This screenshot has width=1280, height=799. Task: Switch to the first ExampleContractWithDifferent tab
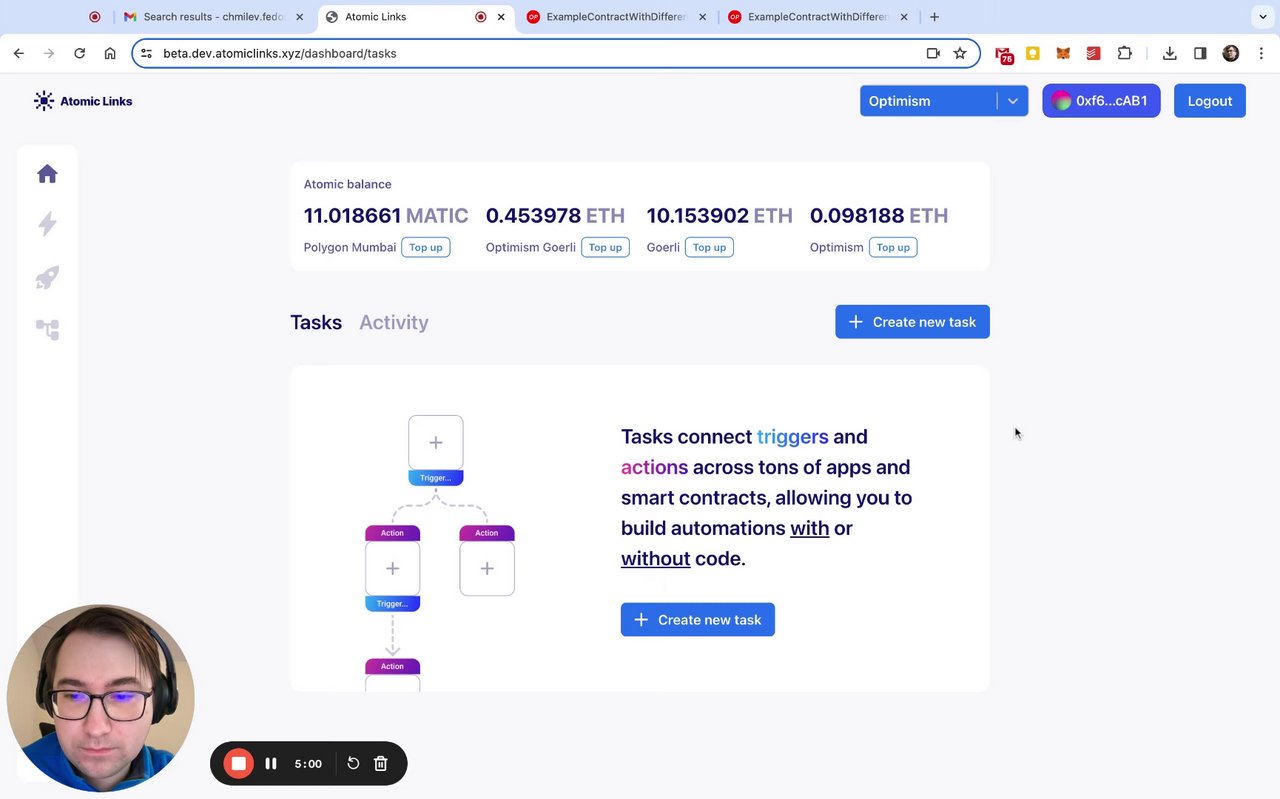tap(616, 17)
